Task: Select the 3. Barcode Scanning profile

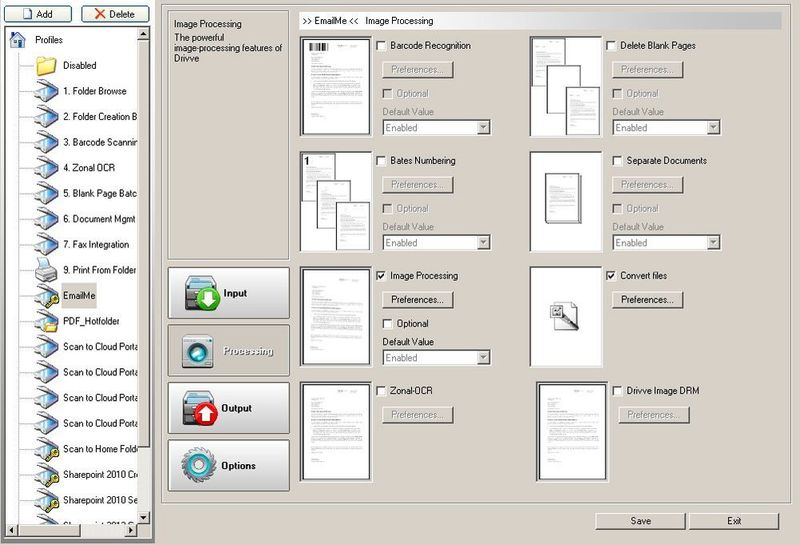Action: point(99,142)
